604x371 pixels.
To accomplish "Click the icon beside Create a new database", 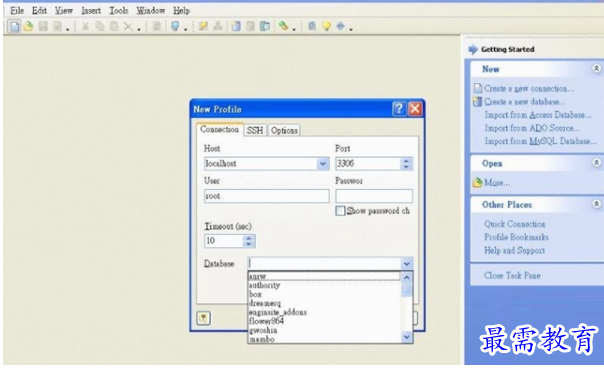I will (x=478, y=102).
